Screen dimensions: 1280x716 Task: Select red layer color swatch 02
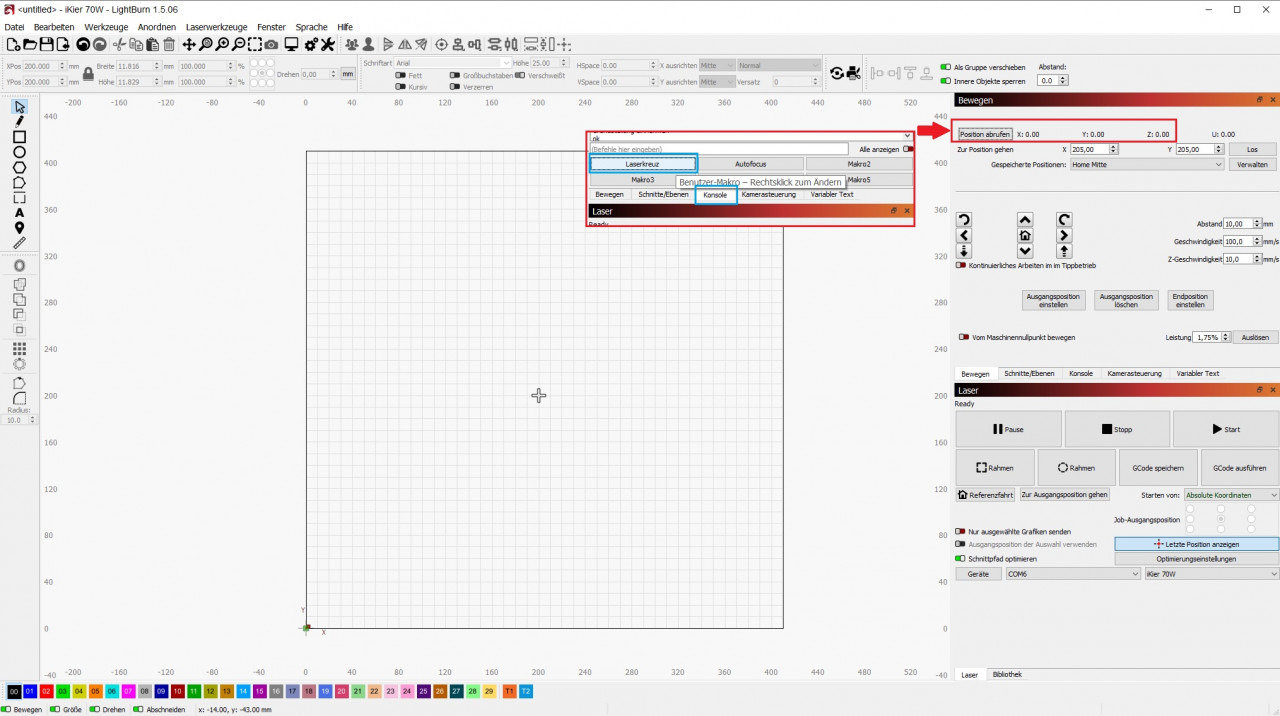pos(46,691)
